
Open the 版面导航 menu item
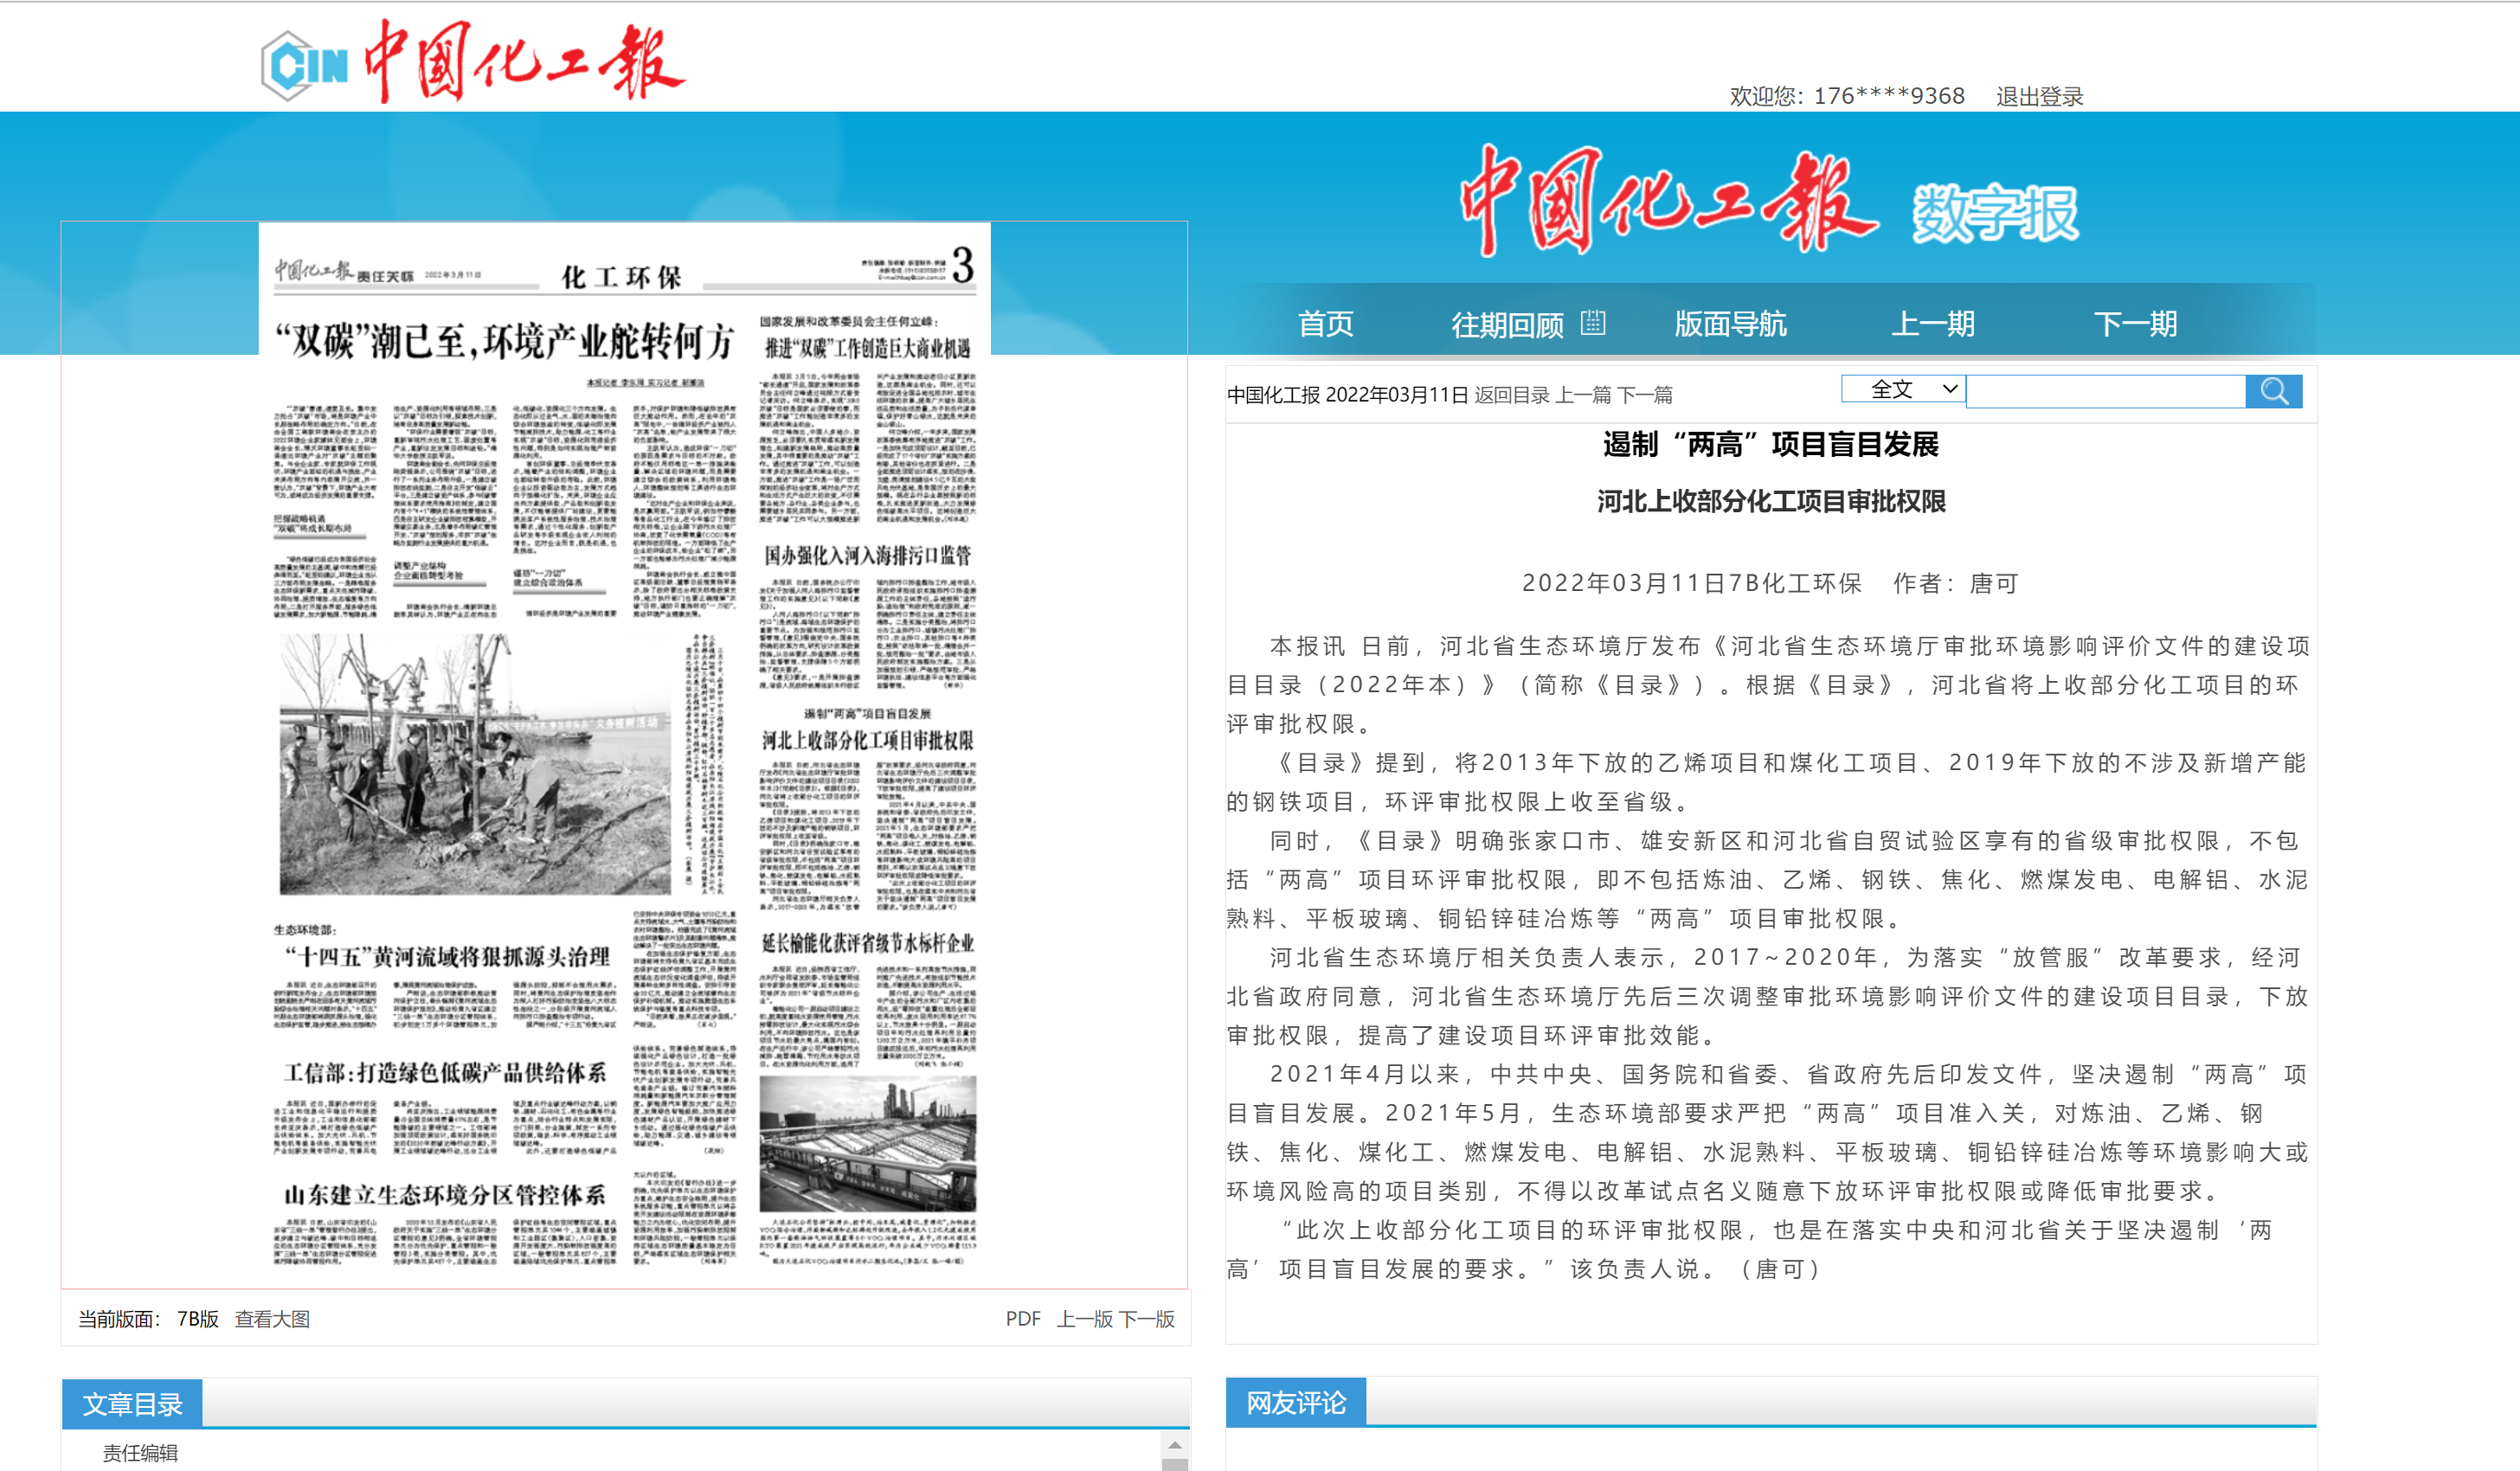[x=1729, y=324]
